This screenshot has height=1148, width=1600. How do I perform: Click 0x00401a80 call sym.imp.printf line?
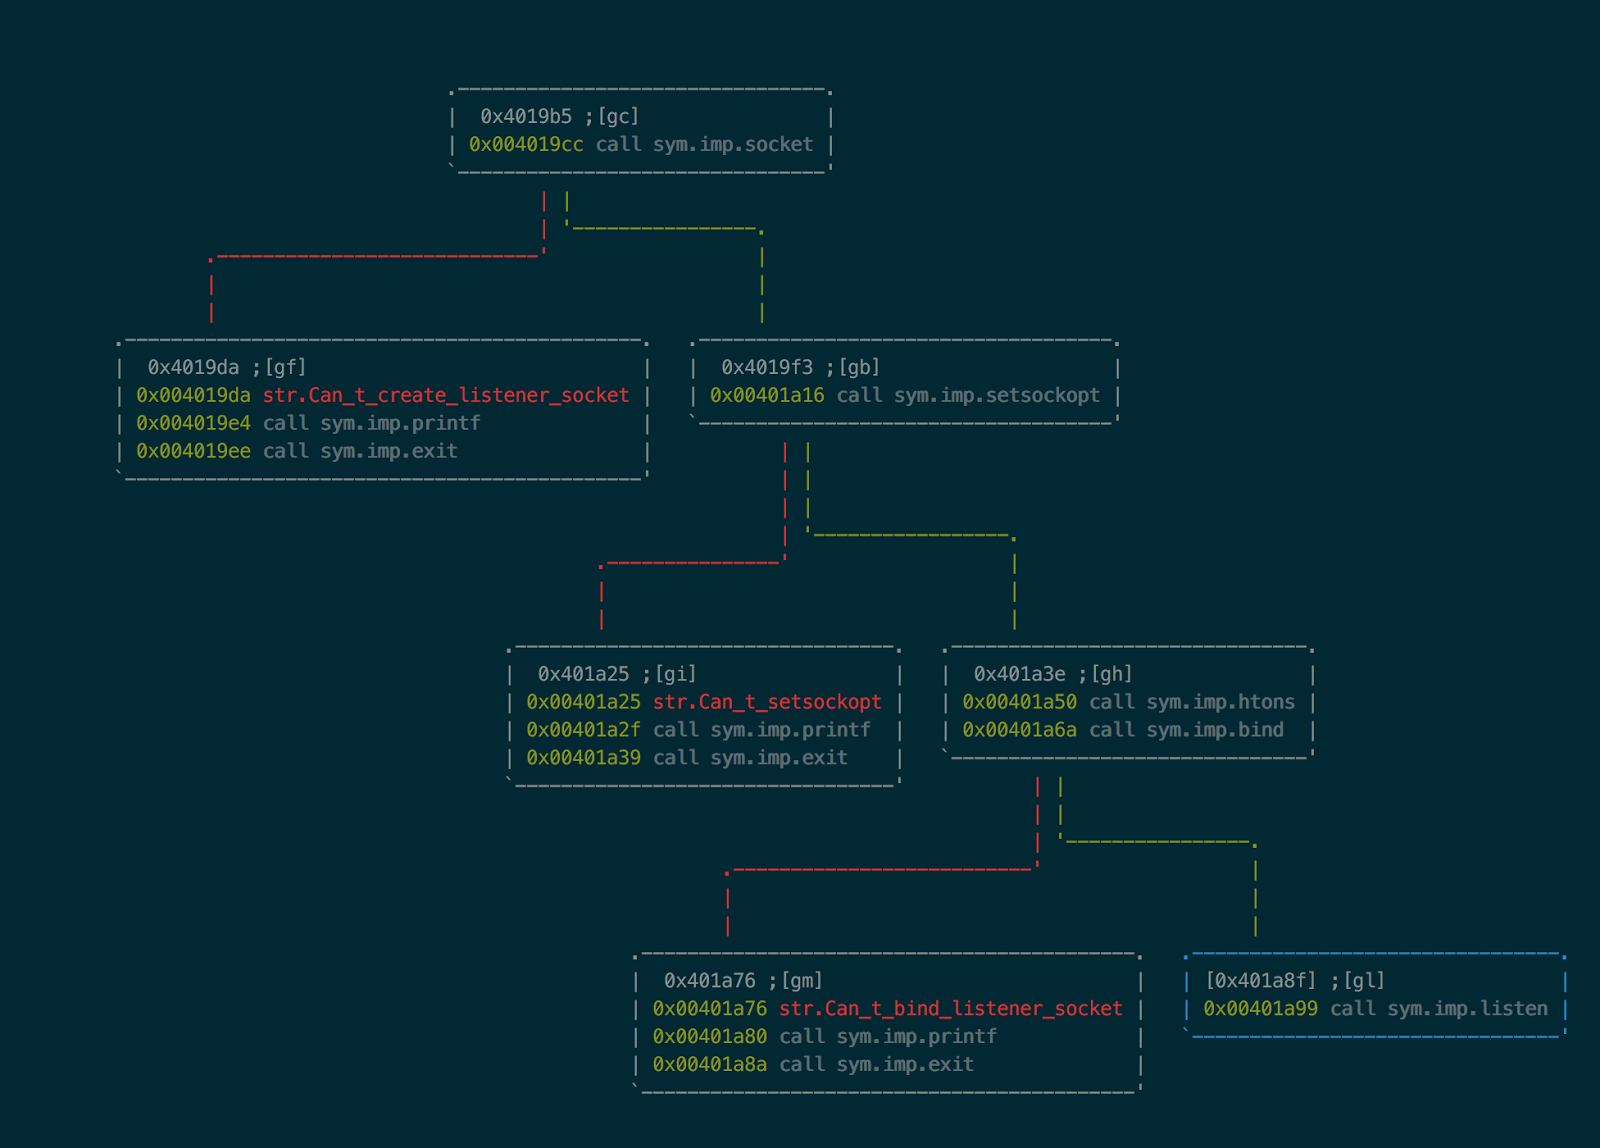tap(825, 1038)
